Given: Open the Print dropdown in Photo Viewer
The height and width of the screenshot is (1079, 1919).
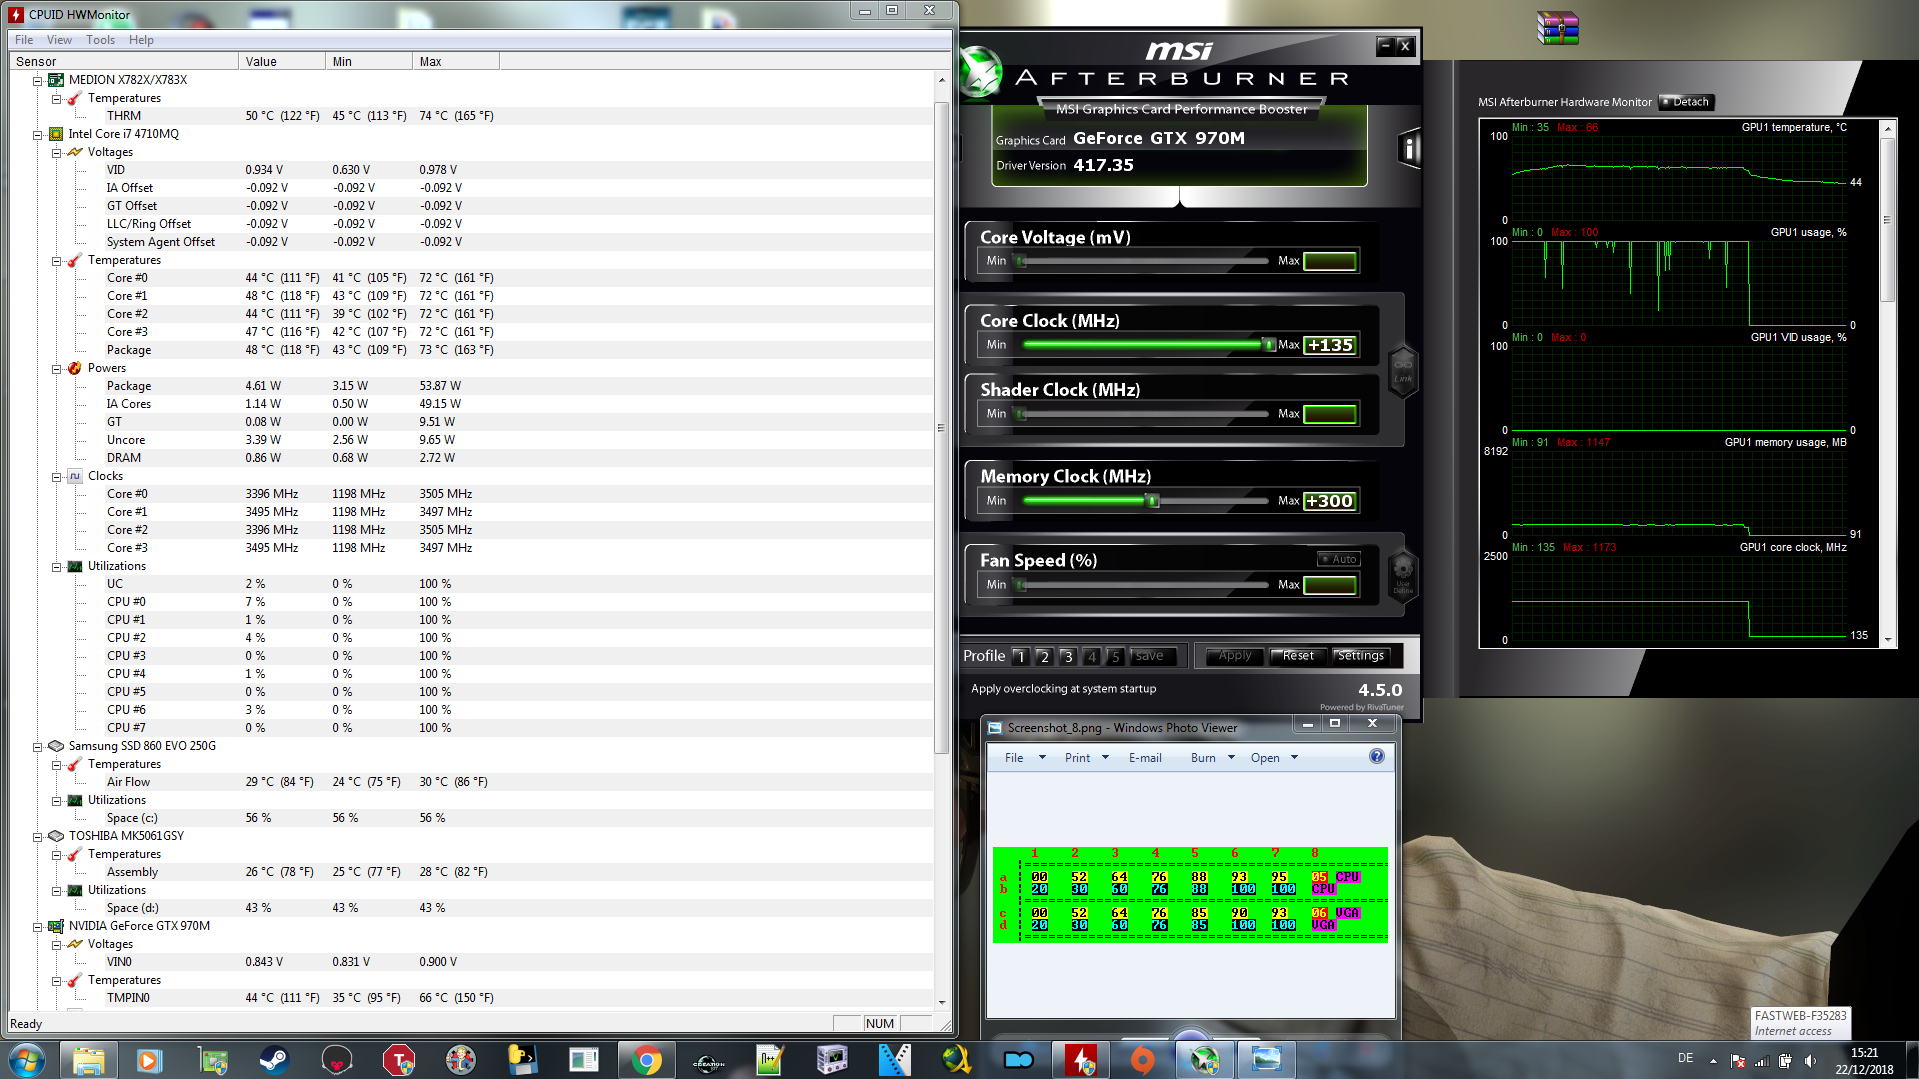Looking at the screenshot, I should (x=1087, y=758).
